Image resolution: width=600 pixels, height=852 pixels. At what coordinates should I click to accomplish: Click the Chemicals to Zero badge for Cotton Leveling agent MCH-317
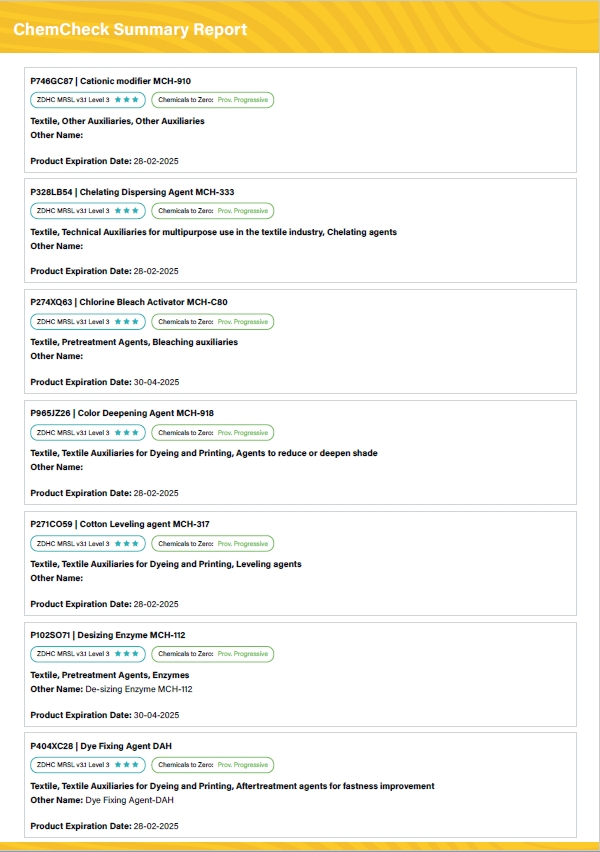(212, 543)
